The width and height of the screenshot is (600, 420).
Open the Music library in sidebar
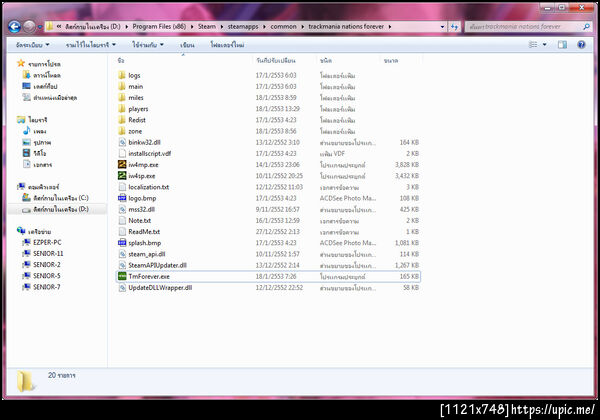coord(35,131)
